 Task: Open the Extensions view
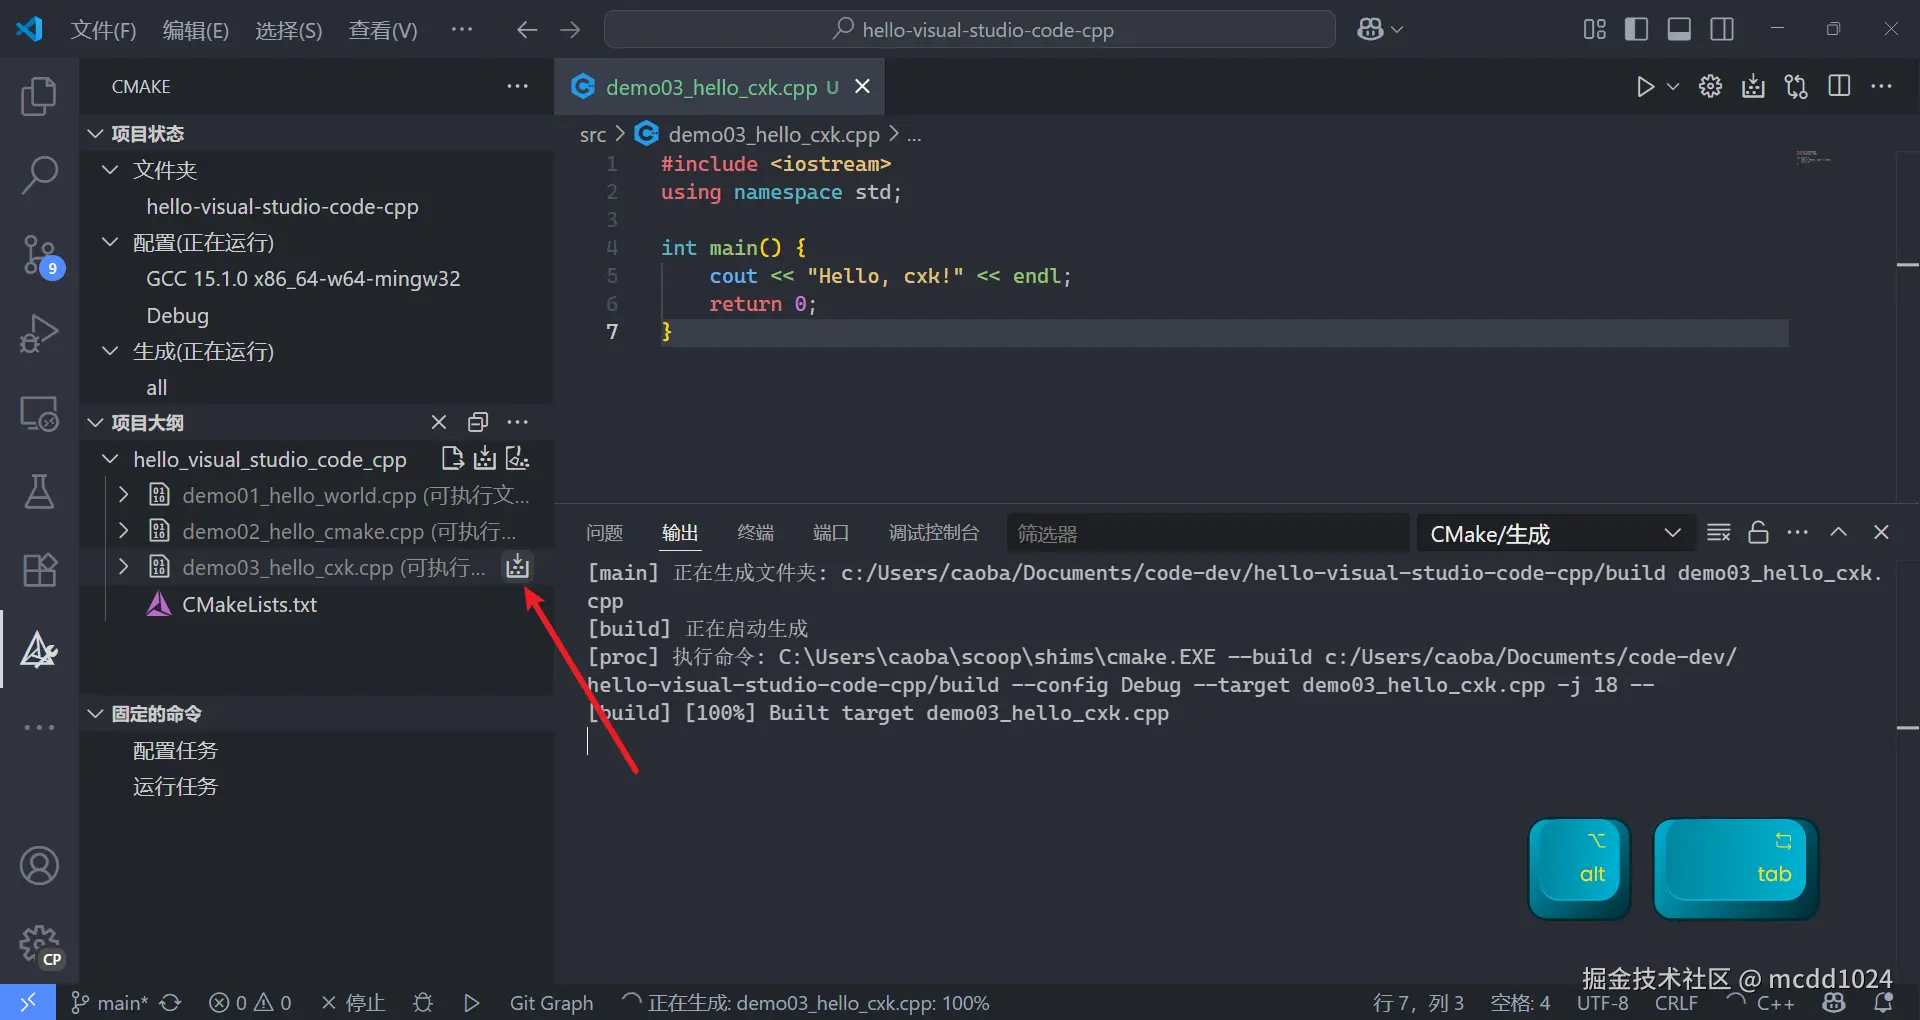coord(39,570)
